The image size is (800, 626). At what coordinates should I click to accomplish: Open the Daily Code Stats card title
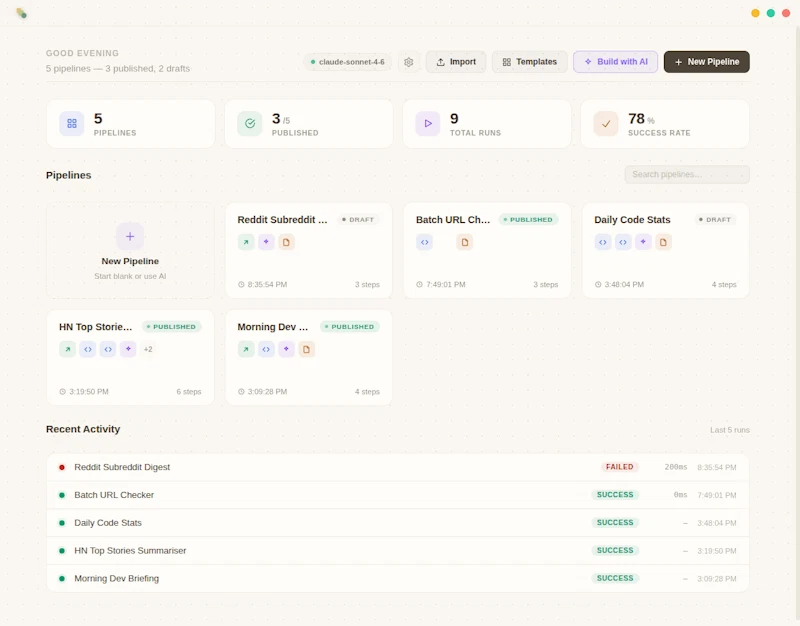632,220
